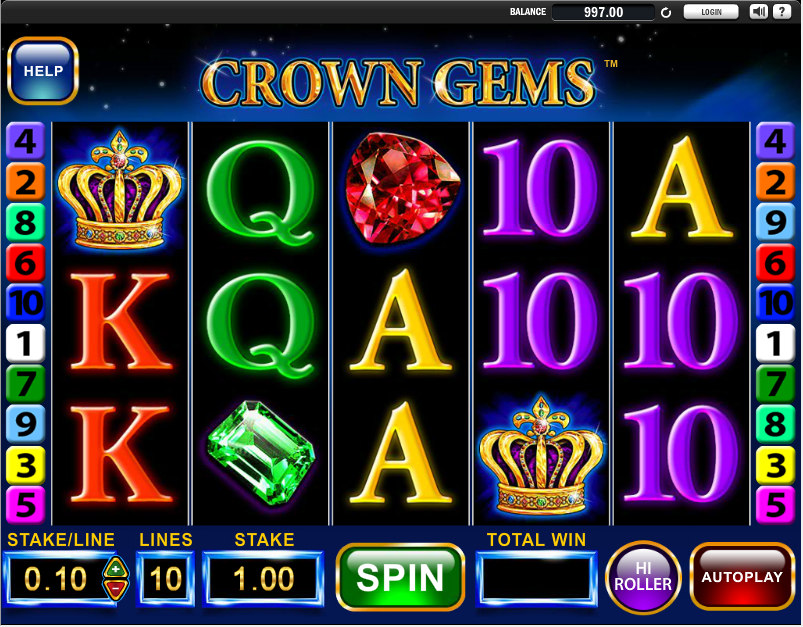This screenshot has height=627, width=803.
Task: Select the white payline 1 marker on left
Action: coord(25,343)
